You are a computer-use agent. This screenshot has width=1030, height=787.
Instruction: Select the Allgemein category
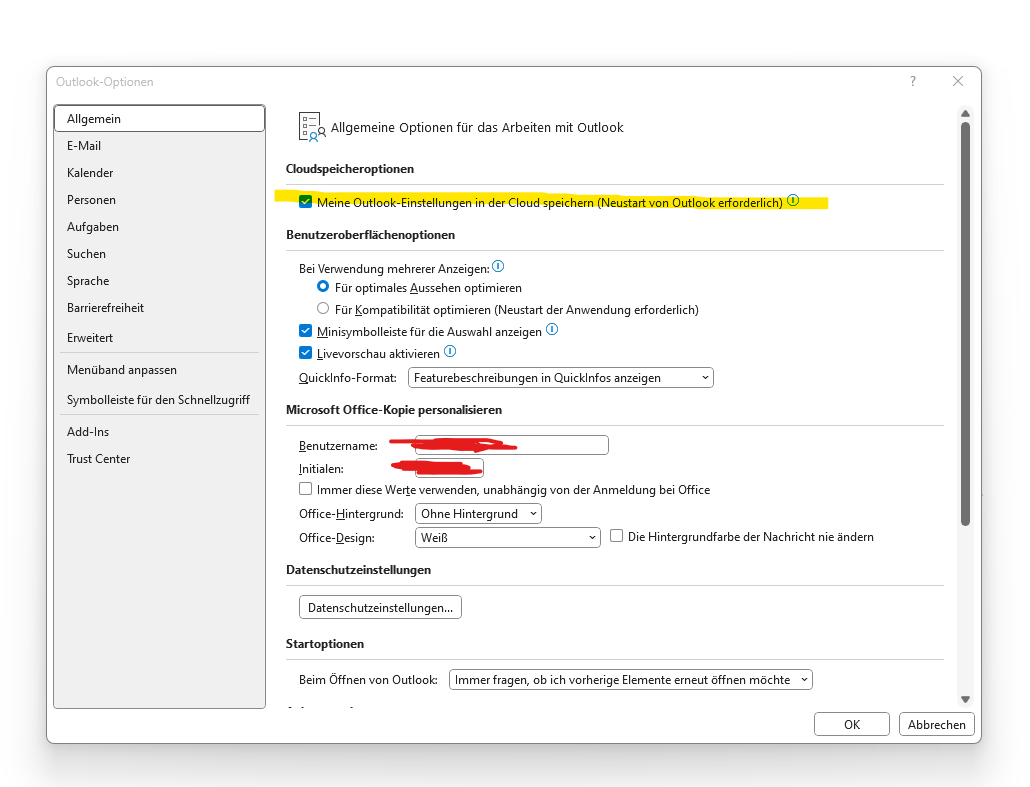[x=160, y=119]
